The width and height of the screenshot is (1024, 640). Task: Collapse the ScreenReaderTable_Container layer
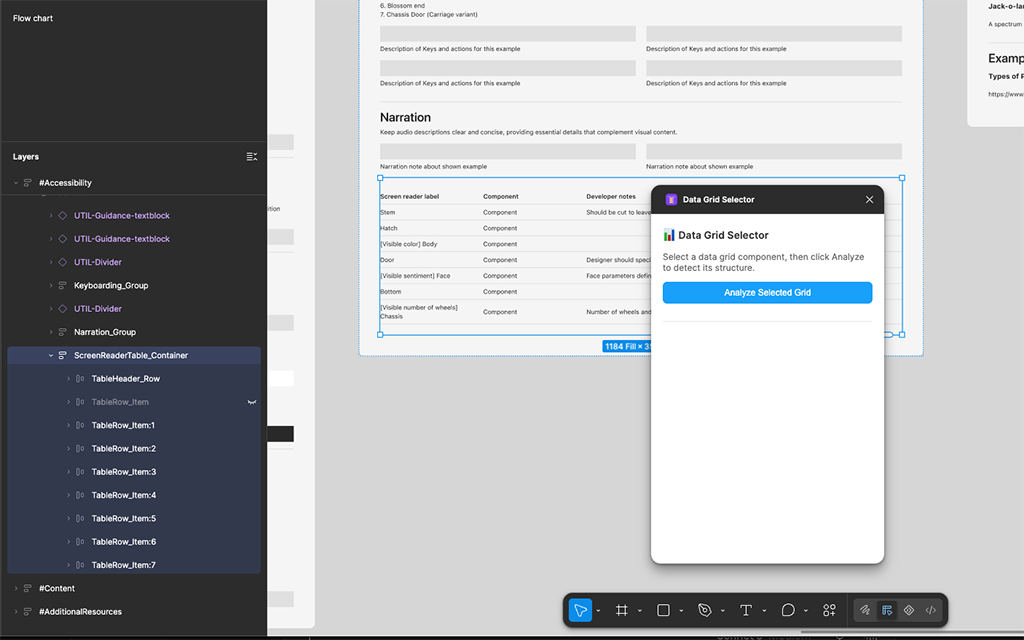[51, 355]
